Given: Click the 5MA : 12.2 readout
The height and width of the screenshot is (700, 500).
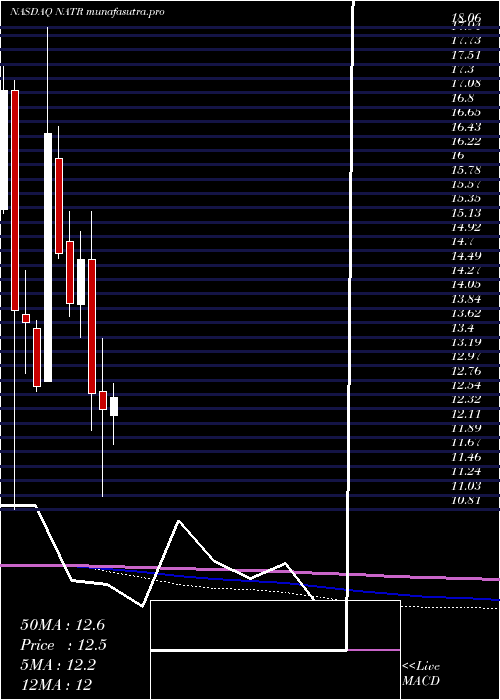Looking at the screenshot, I should [x=58, y=665].
